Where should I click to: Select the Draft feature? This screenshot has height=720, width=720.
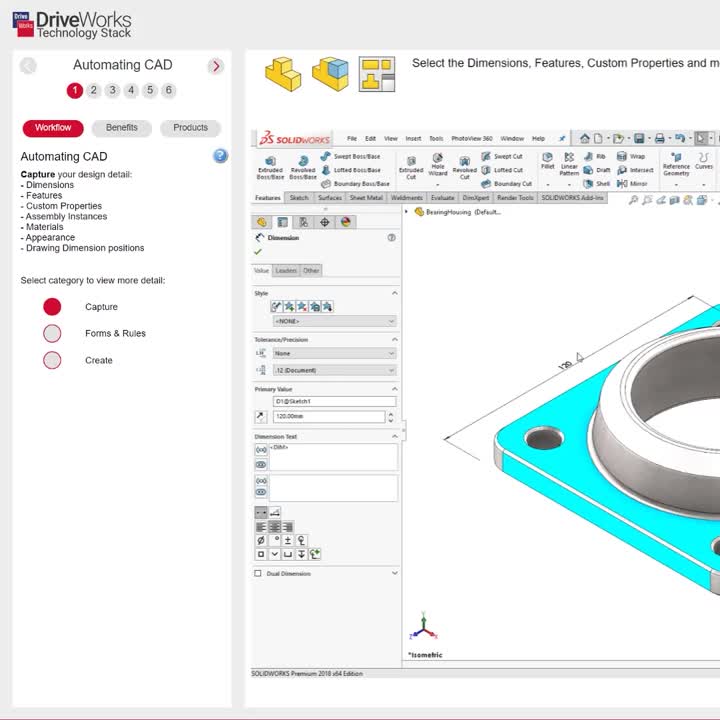click(x=597, y=170)
